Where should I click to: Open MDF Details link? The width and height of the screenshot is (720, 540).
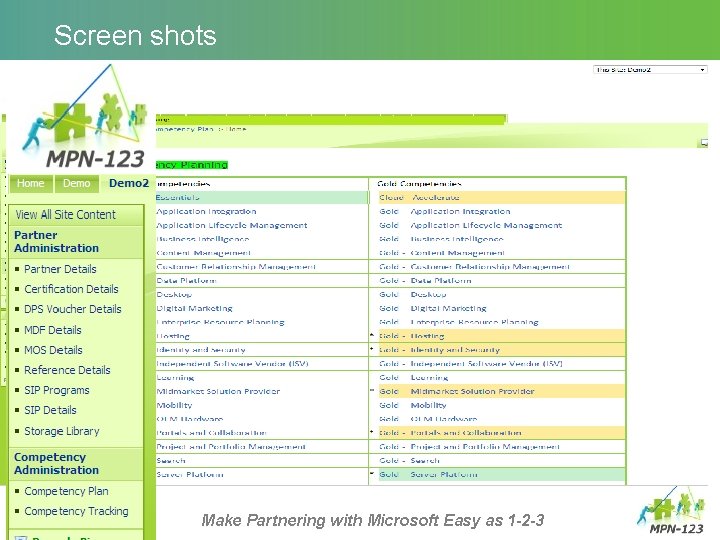(53, 330)
